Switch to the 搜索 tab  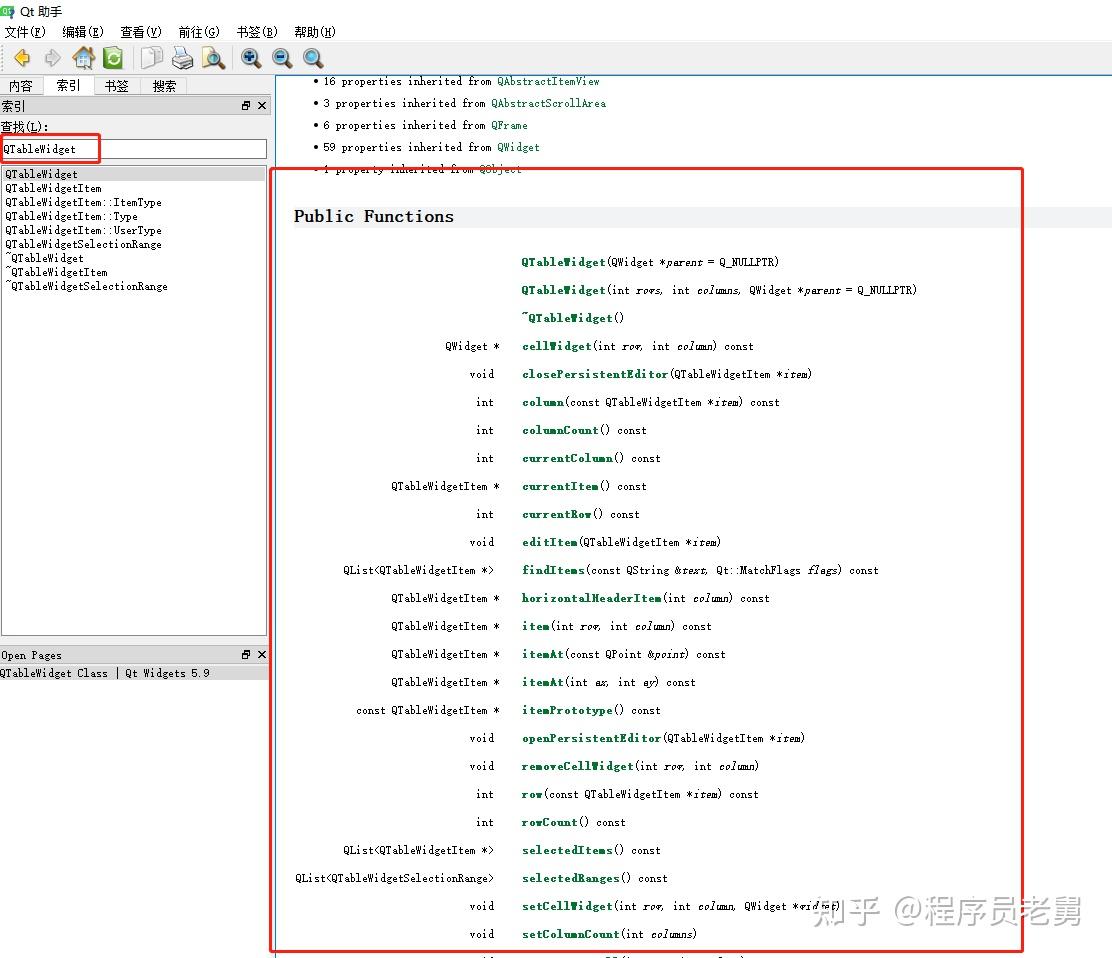click(164, 86)
